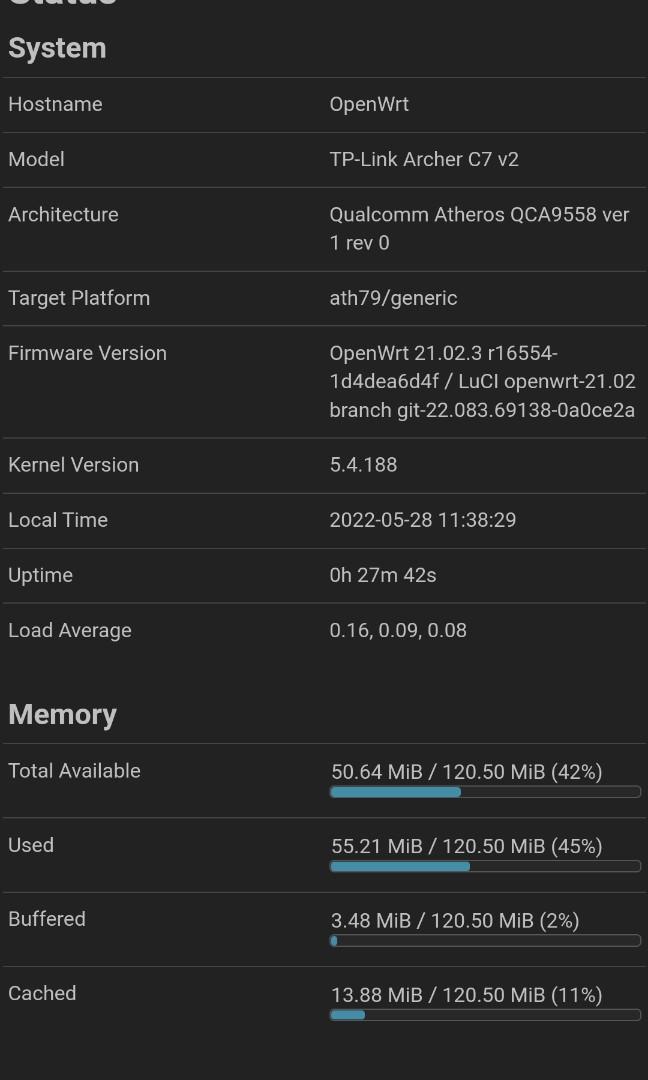The height and width of the screenshot is (1080, 648).
Task: Click the ath79/generic target platform value
Action: [x=393, y=298]
